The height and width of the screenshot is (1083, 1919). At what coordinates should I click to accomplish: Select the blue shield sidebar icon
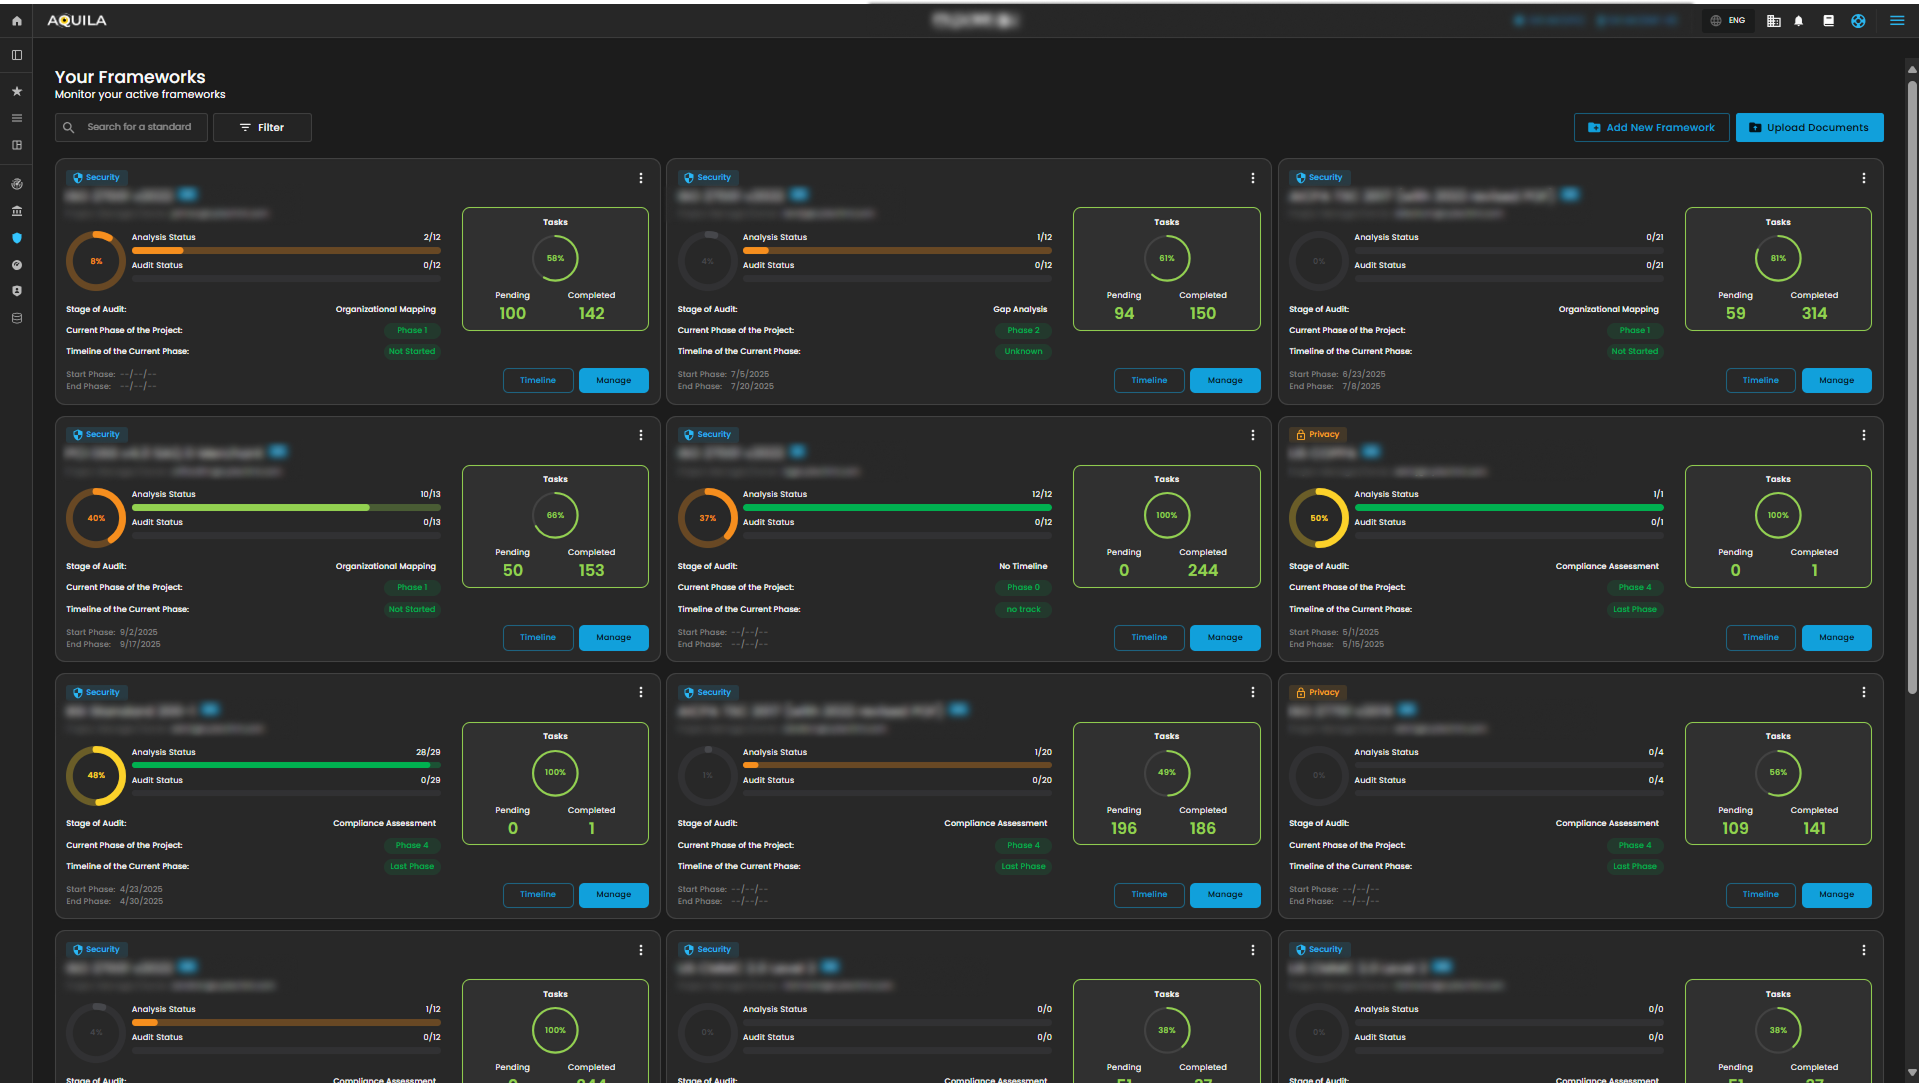pos(16,238)
